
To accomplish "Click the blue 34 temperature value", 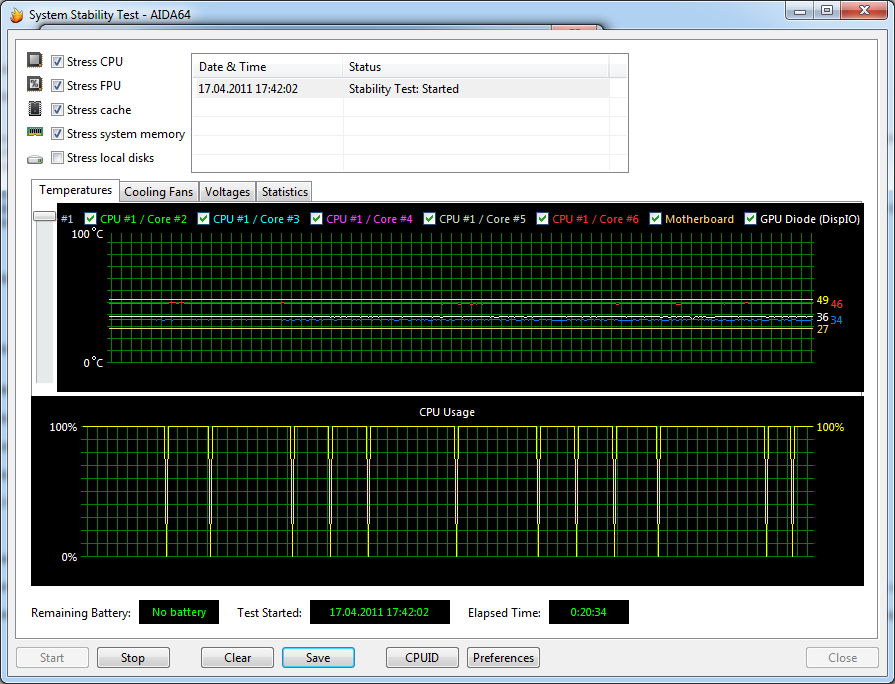I will point(836,320).
